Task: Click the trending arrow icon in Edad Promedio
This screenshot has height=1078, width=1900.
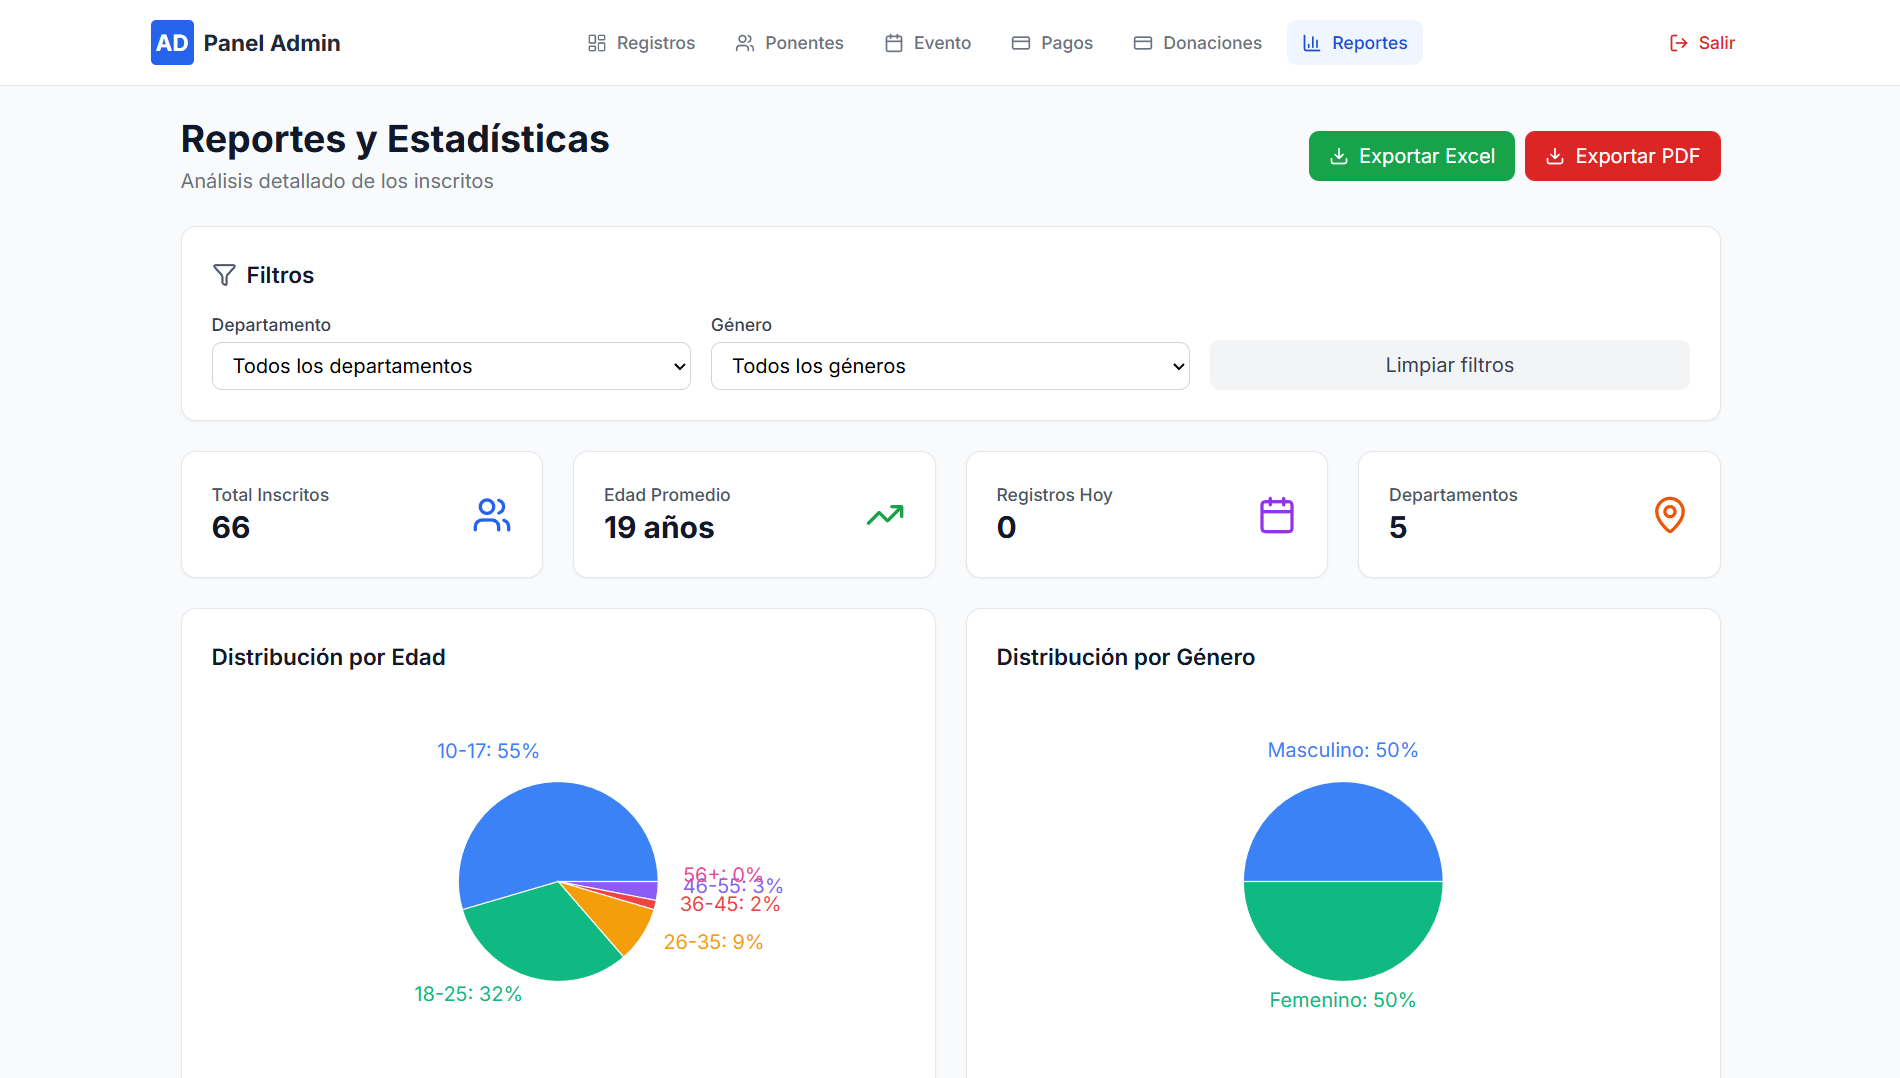Action: coord(884,515)
